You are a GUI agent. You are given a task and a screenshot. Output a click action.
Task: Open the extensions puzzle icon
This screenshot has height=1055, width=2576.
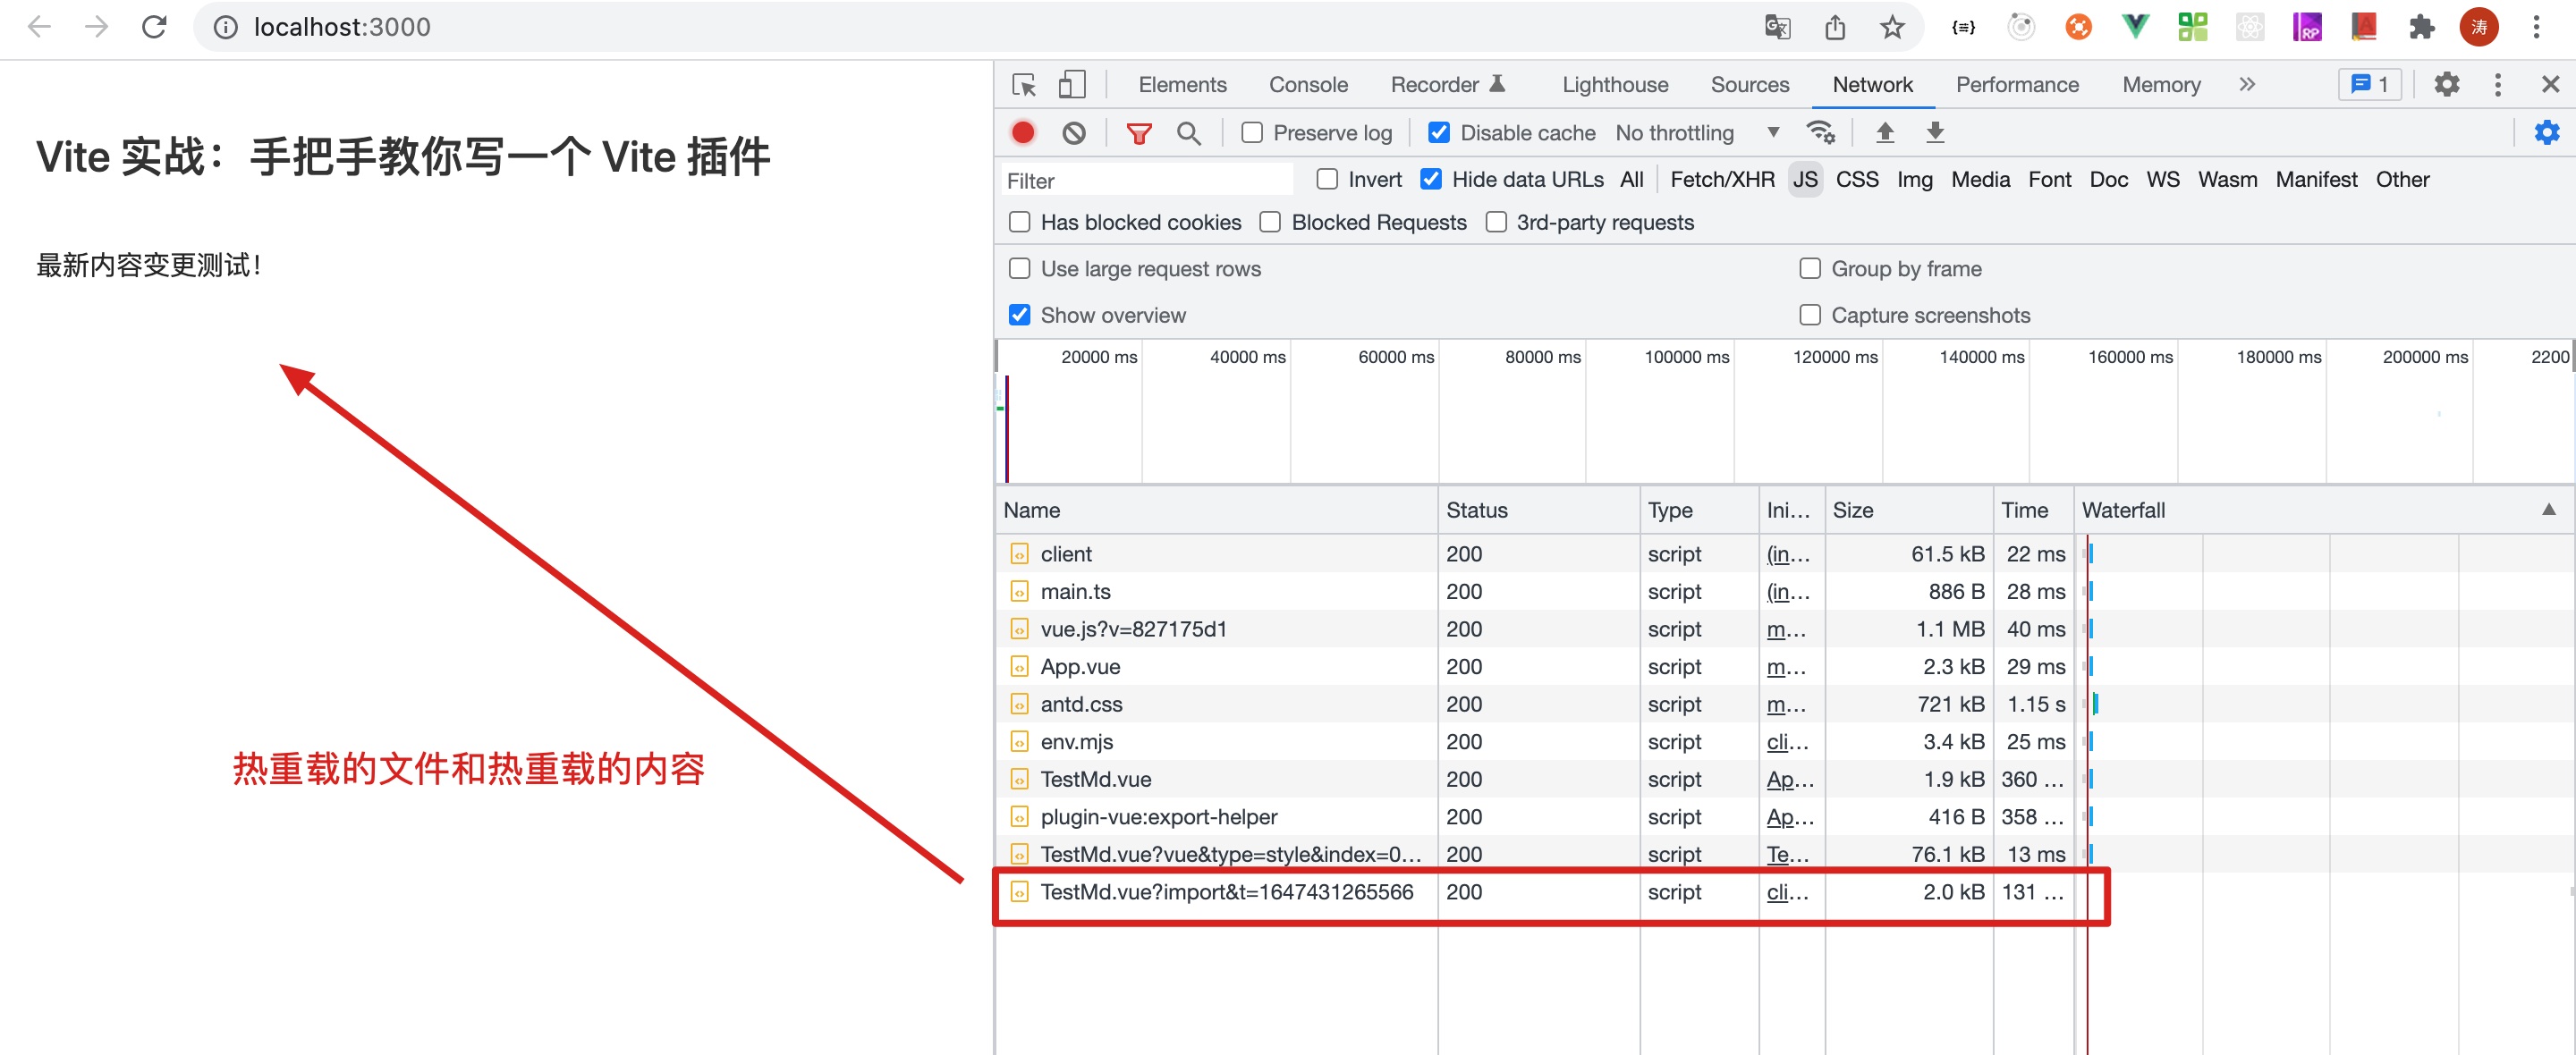(x=2421, y=27)
